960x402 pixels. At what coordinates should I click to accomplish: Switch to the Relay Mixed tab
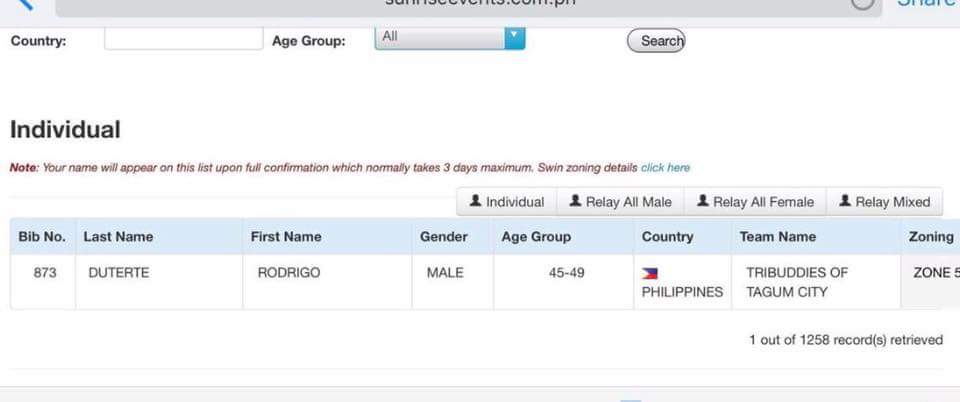[x=885, y=202]
